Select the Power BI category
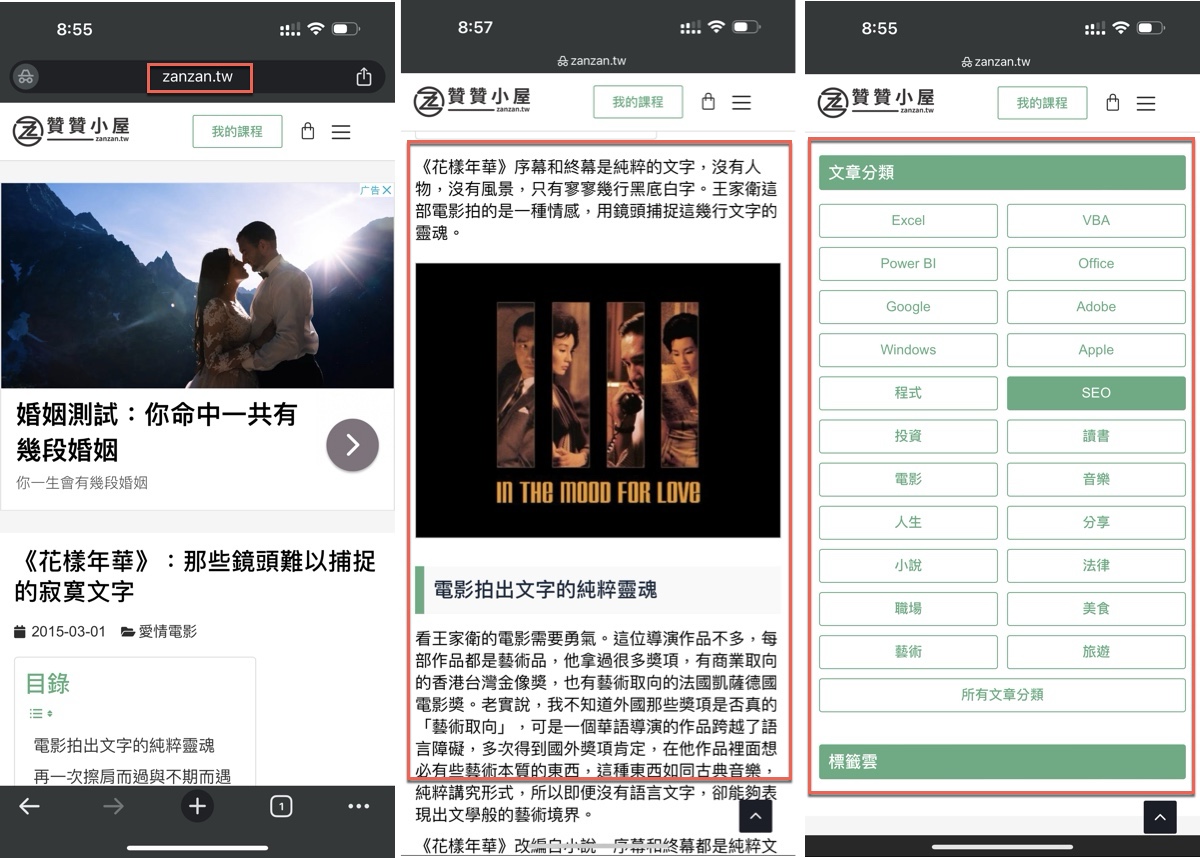This screenshot has width=1200, height=858. pyautogui.click(x=908, y=264)
